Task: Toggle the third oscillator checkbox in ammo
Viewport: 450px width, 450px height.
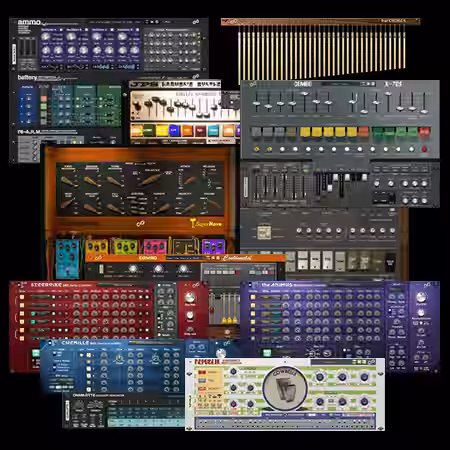Action: coord(112,30)
